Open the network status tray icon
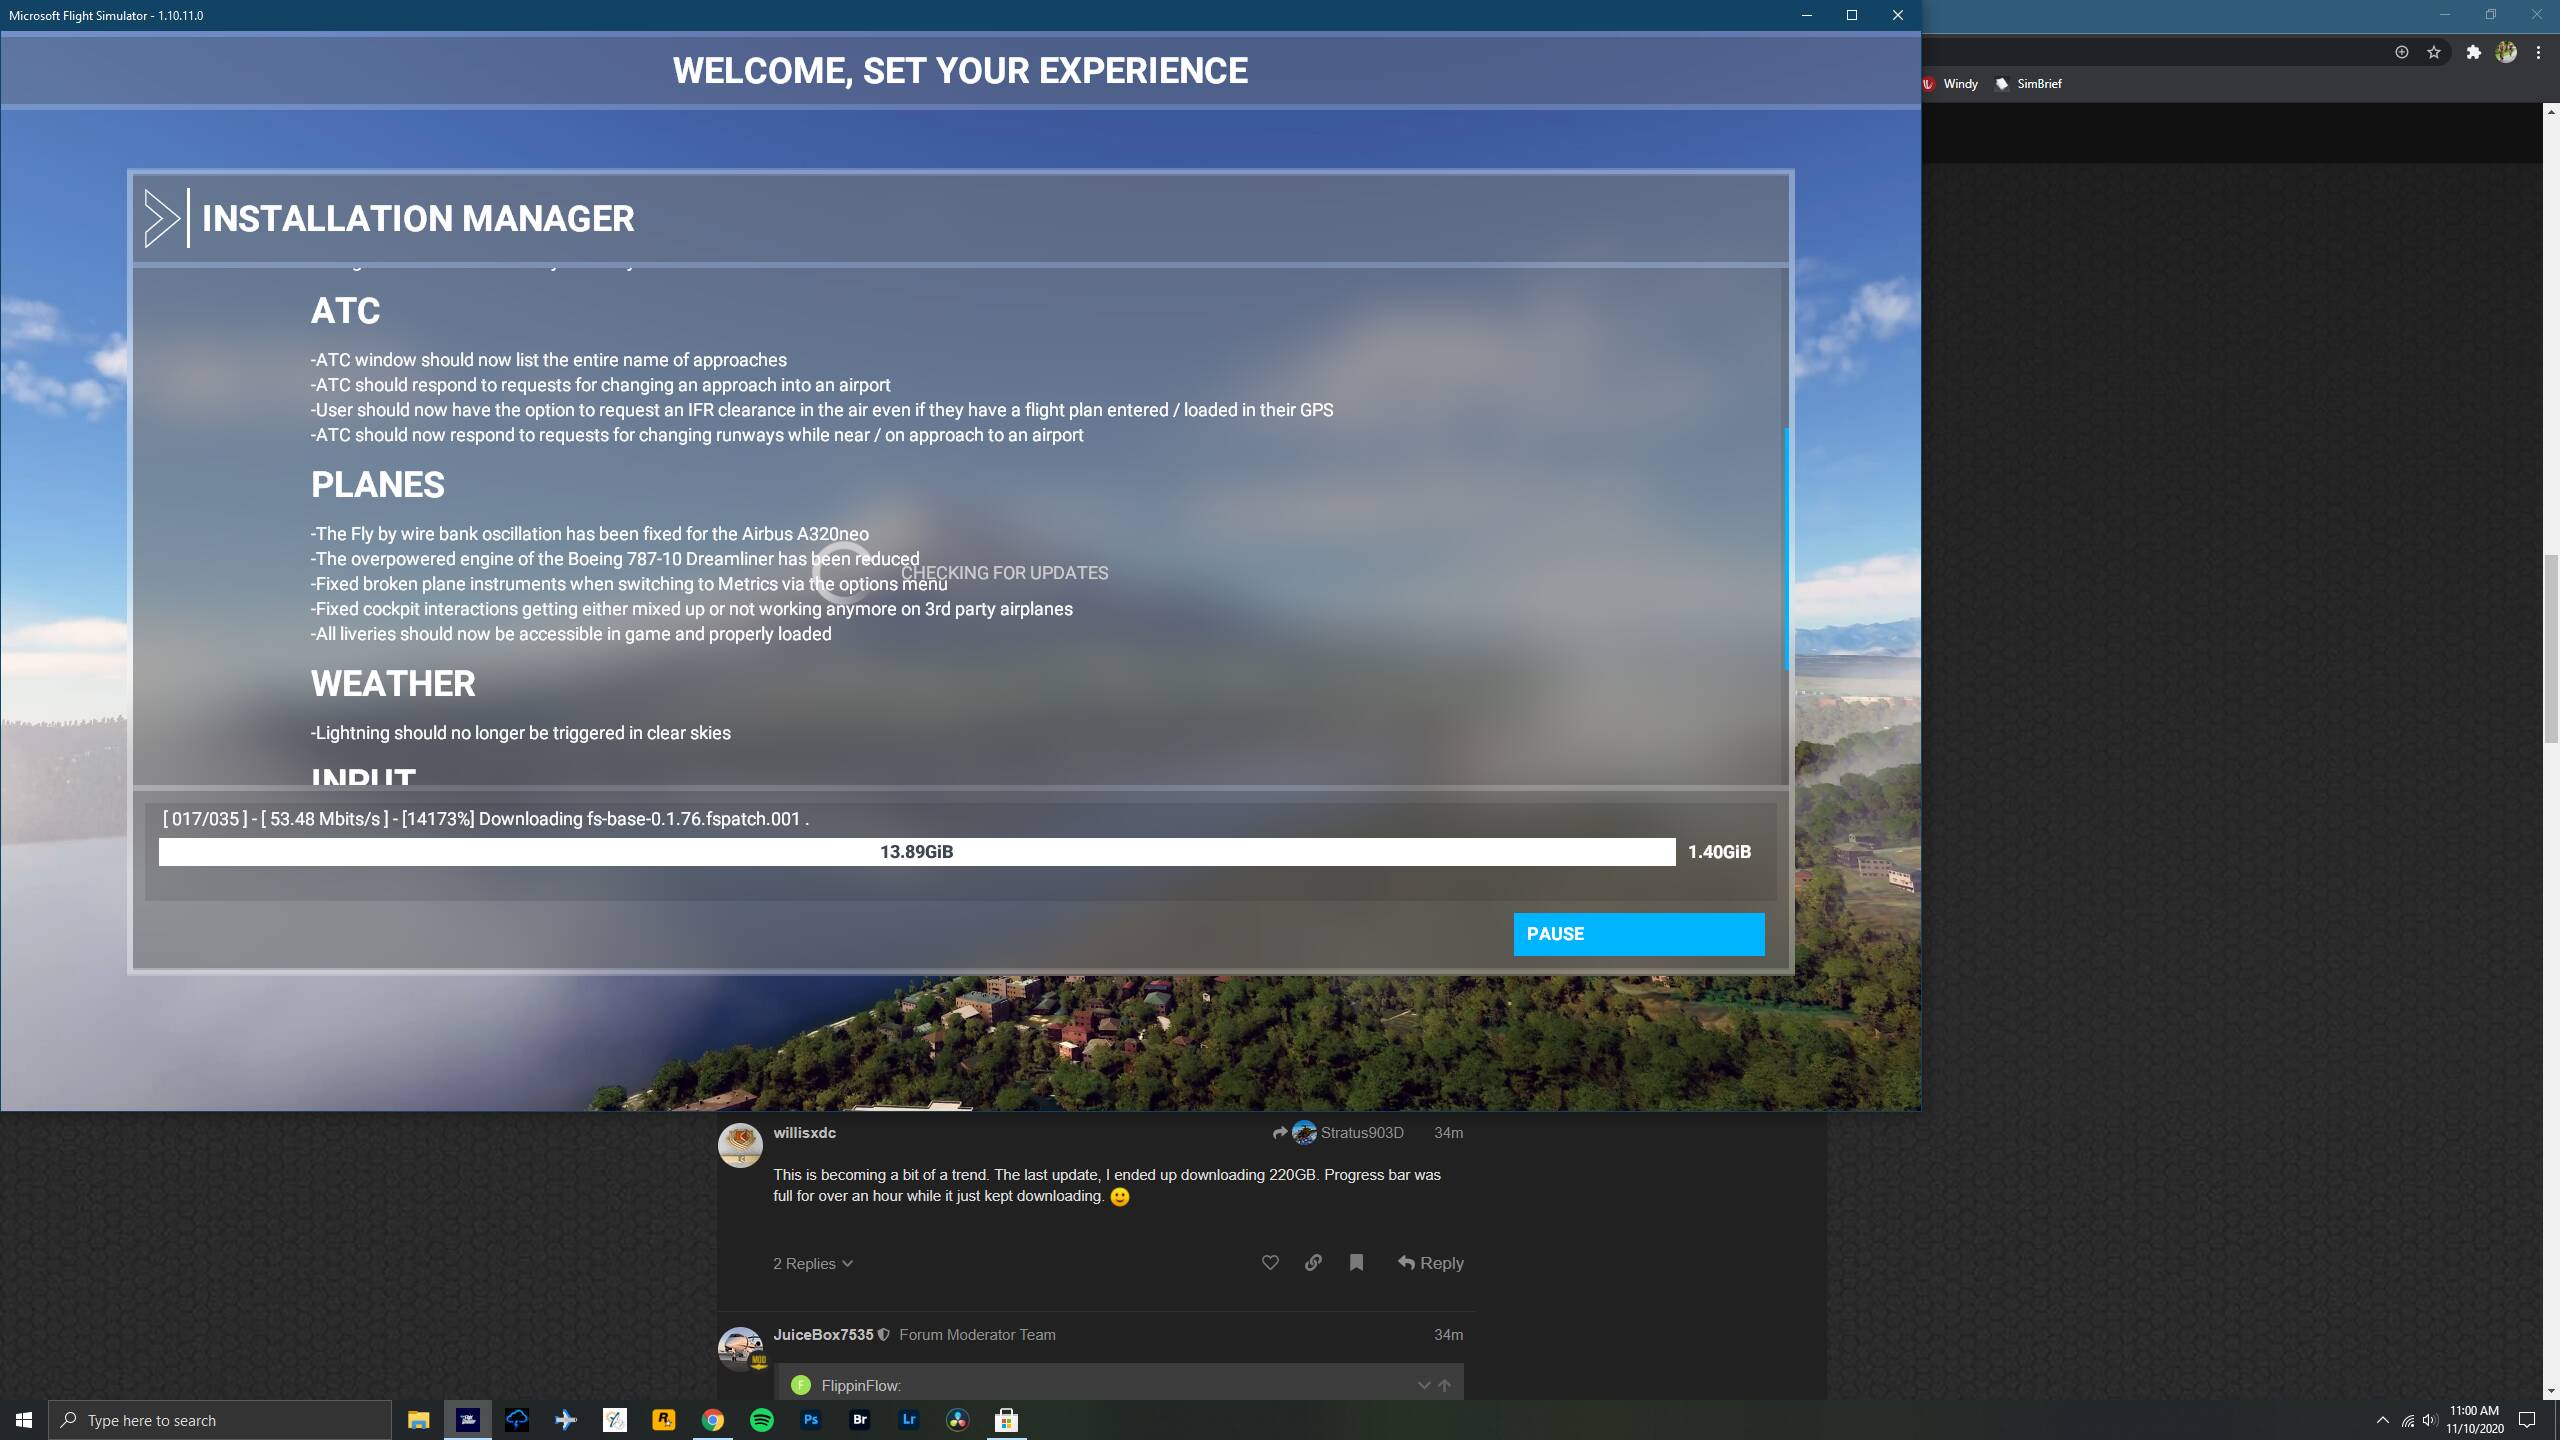 (x=2407, y=1420)
